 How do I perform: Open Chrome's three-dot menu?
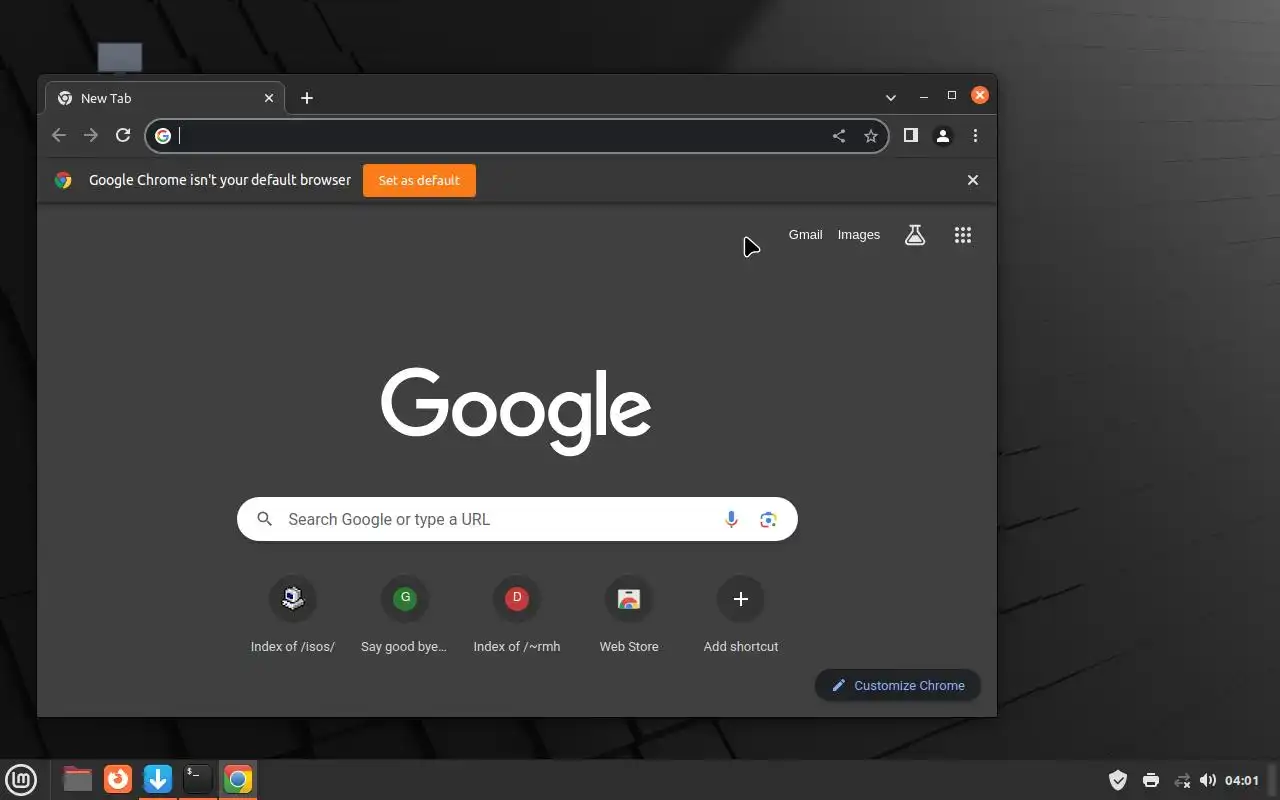[975, 135]
